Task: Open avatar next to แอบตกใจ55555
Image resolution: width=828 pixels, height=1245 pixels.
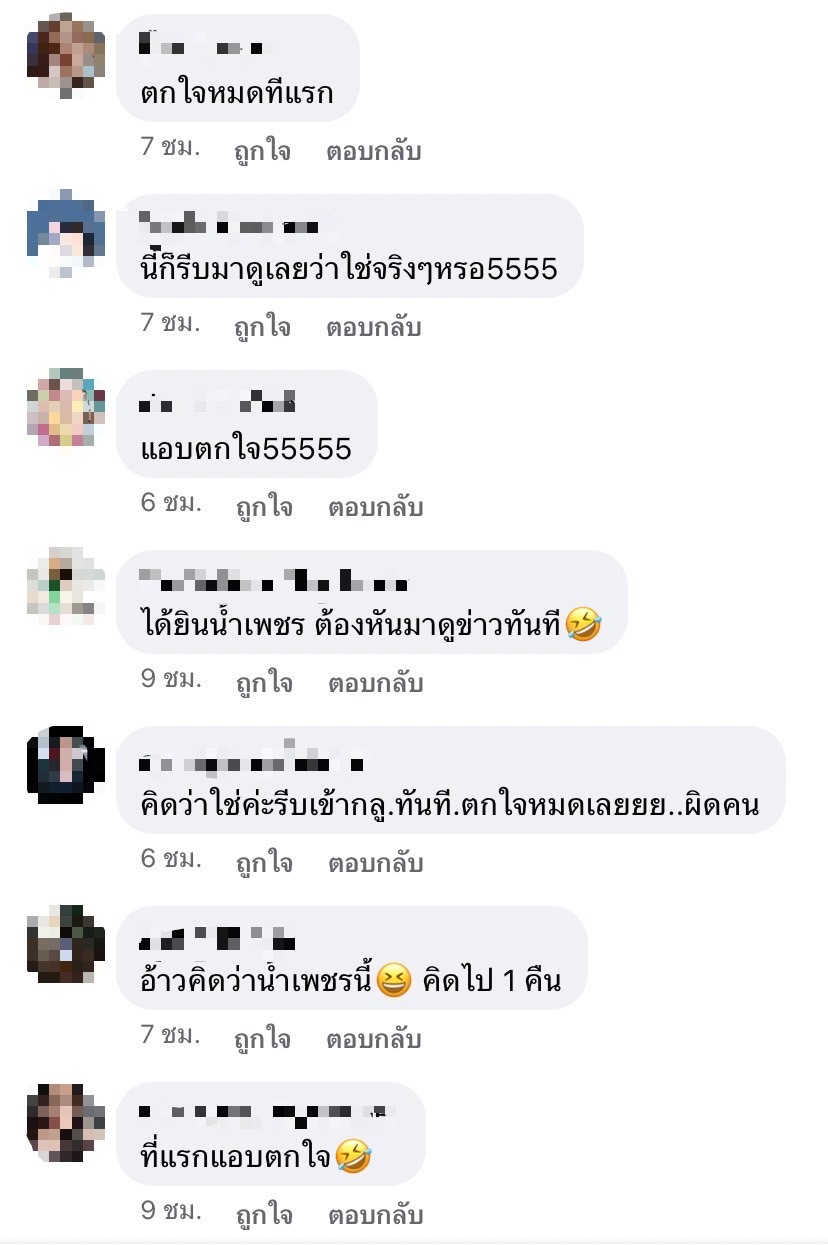Action: pyautogui.click(x=66, y=409)
